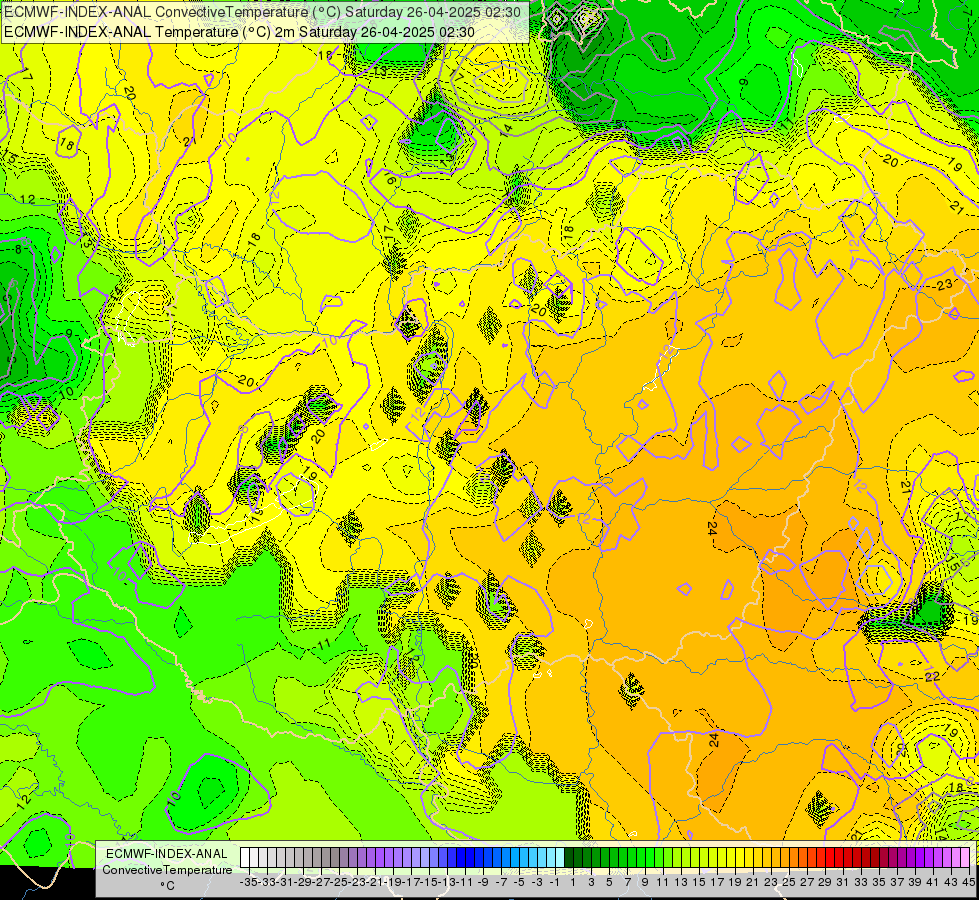Click the -33 legend scale value
This screenshot has height=900, width=979.
pos(267,883)
